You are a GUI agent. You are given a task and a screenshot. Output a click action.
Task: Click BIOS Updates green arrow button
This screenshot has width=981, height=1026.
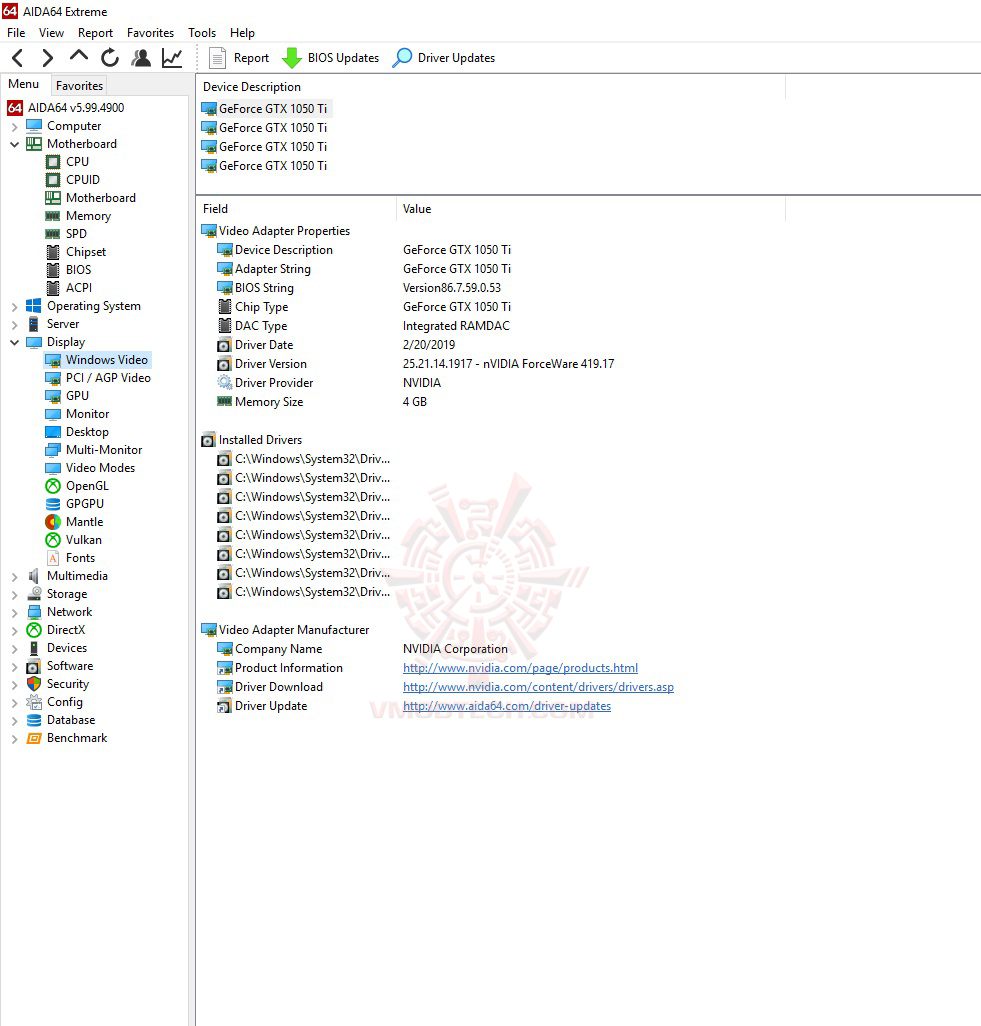[330, 58]
